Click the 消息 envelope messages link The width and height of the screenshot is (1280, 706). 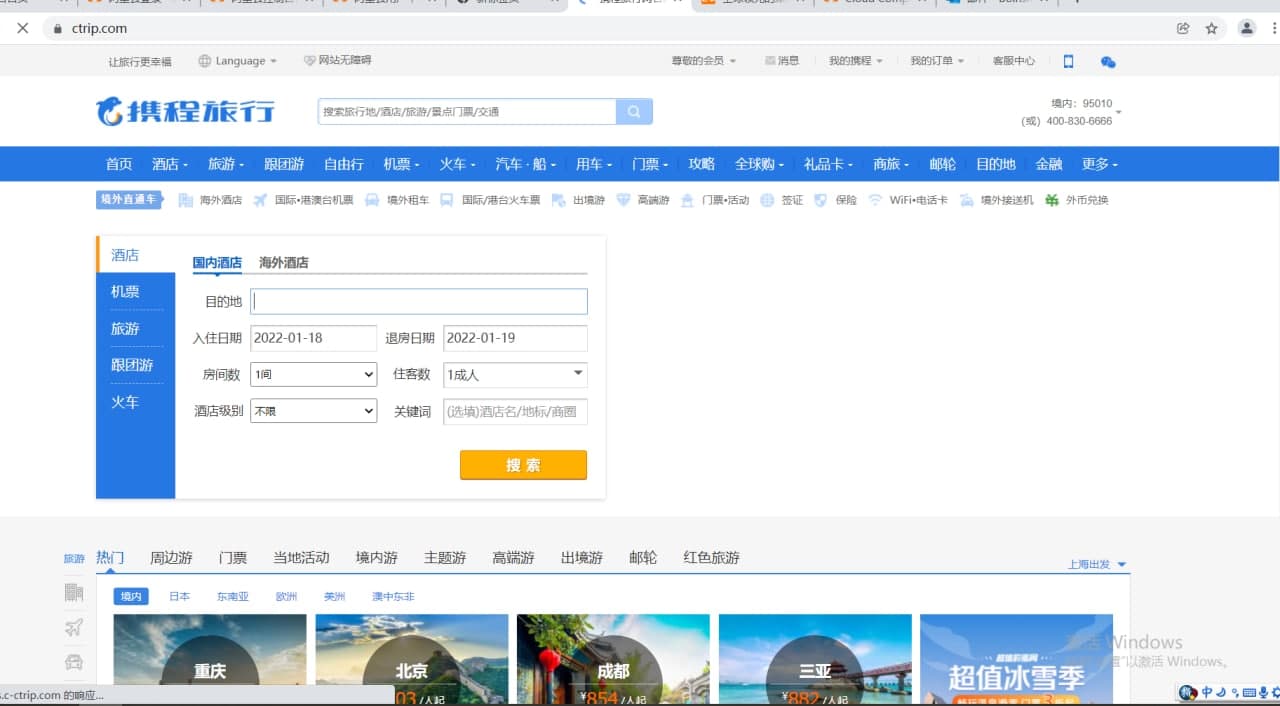click(x=782, y=61)
